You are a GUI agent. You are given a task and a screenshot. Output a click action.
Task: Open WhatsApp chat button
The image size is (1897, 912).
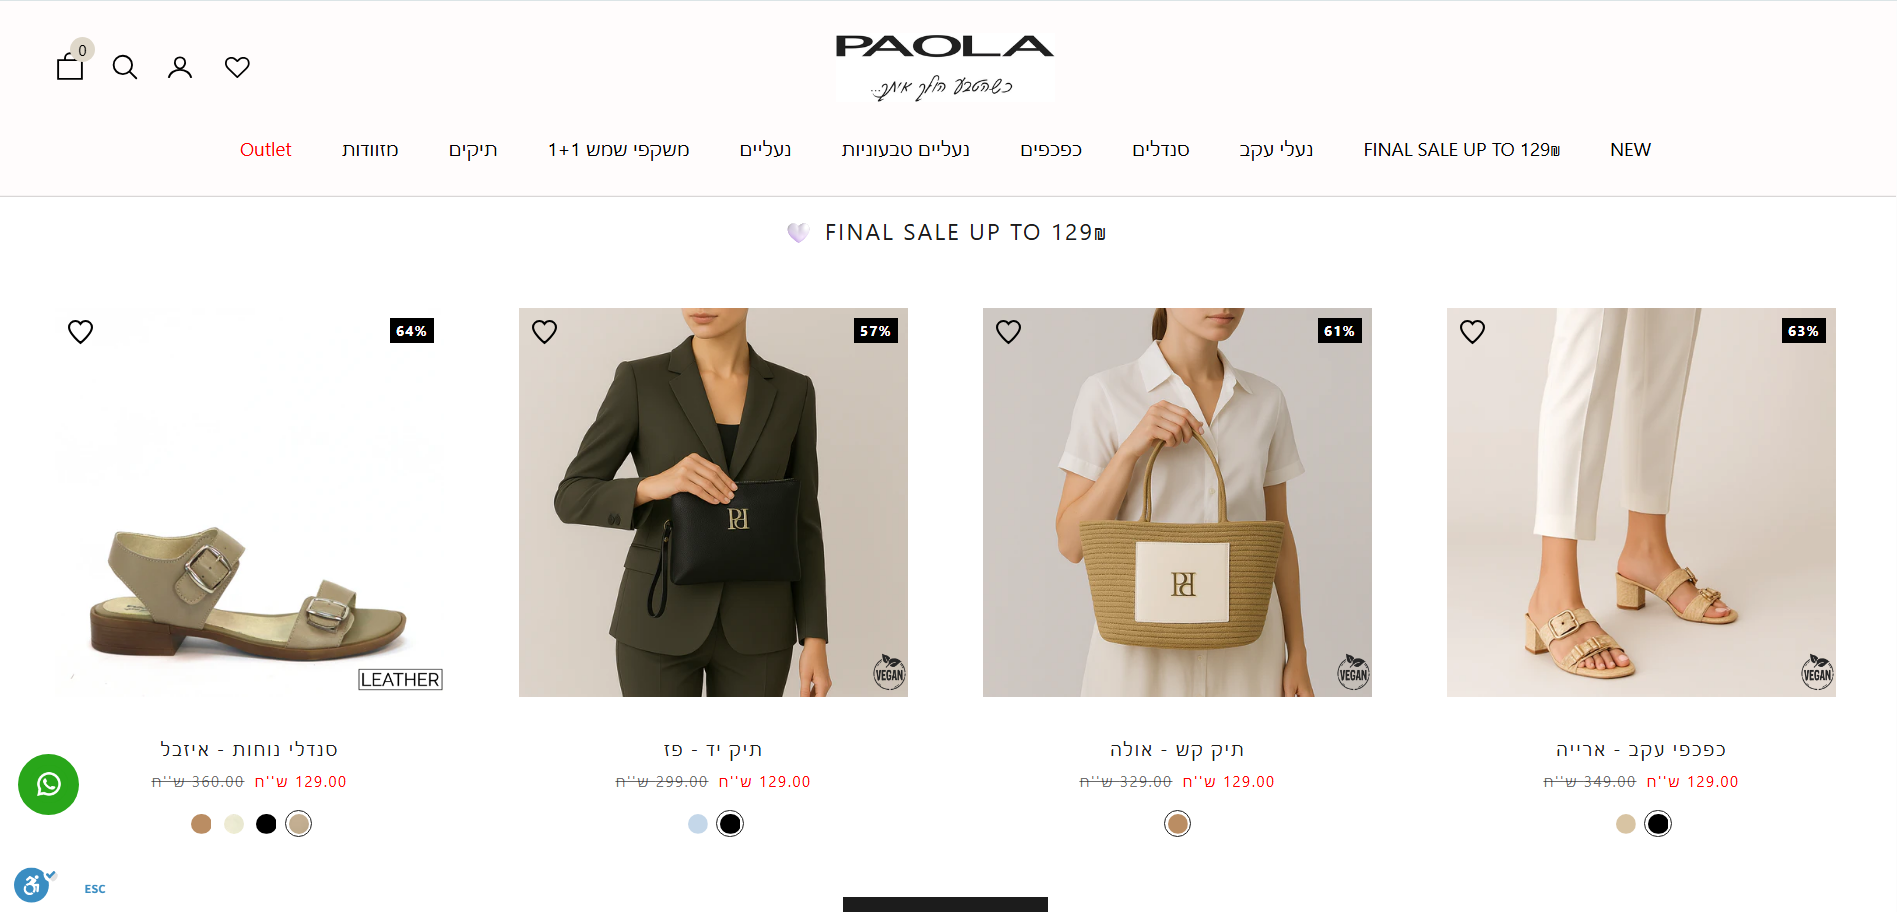point(48,784)
